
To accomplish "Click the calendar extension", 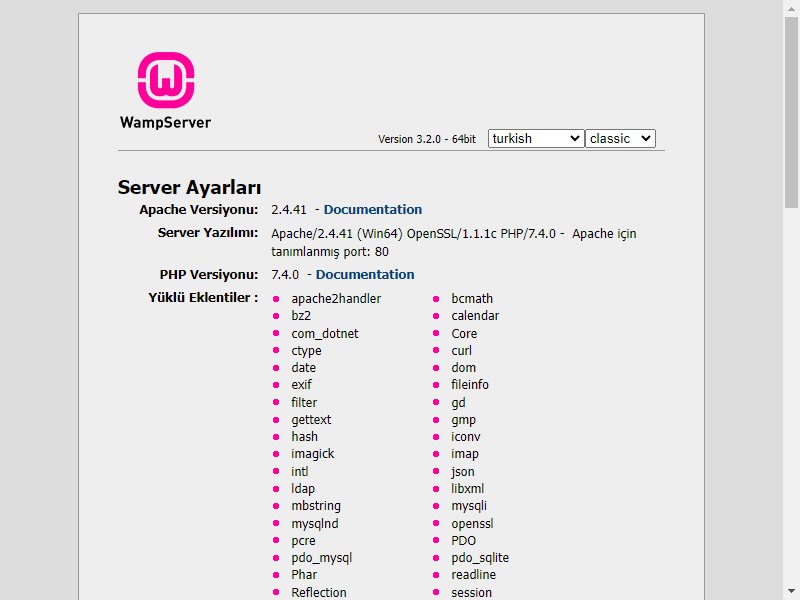I will pos(475,316).
